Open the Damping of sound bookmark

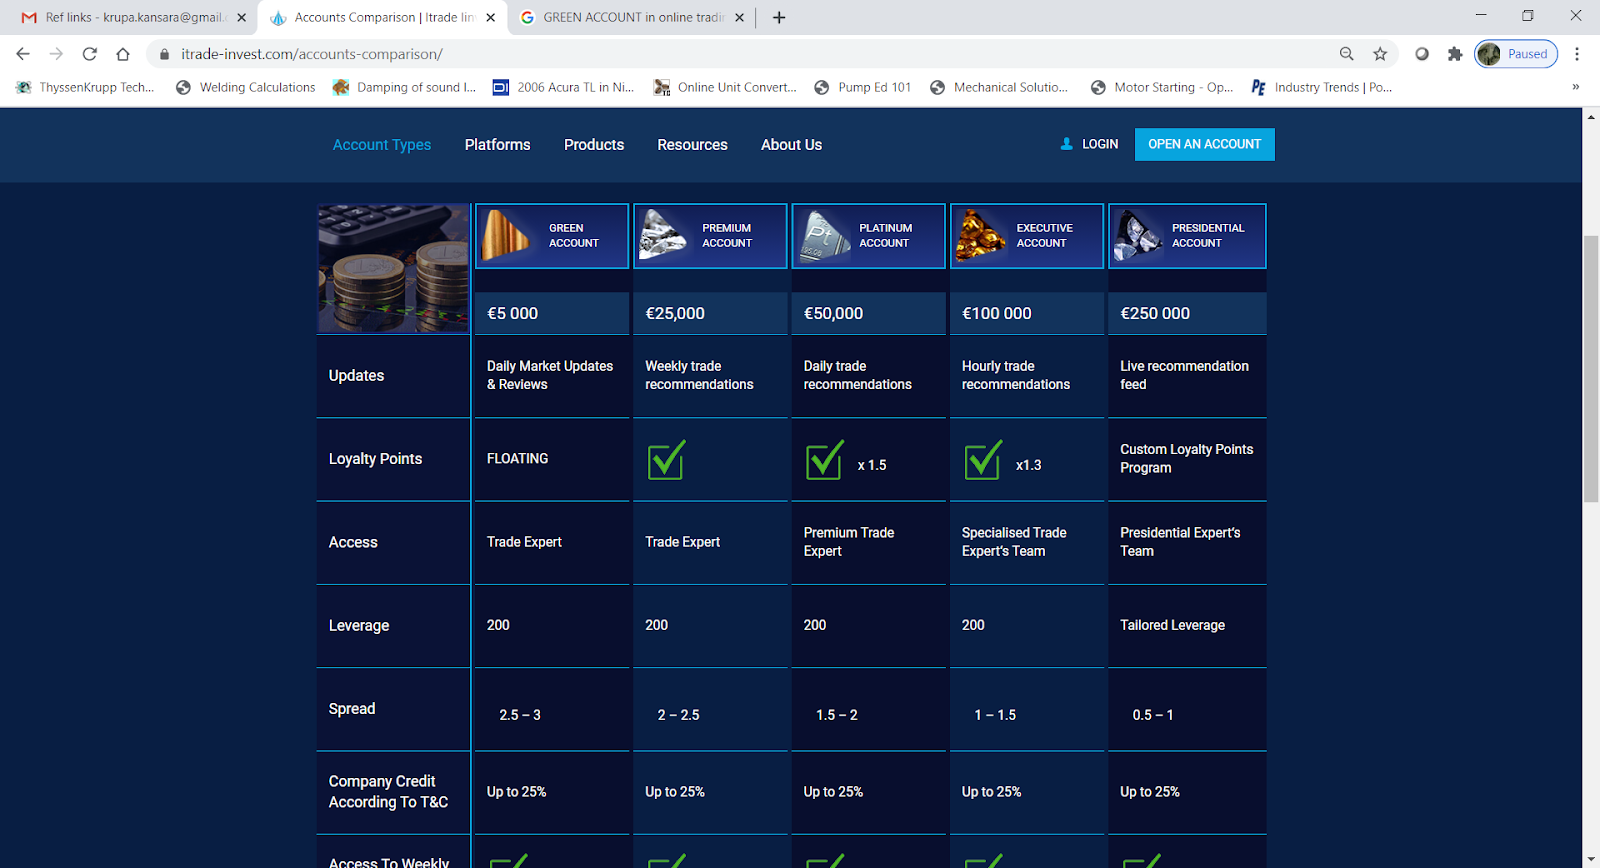click(405, 87)
